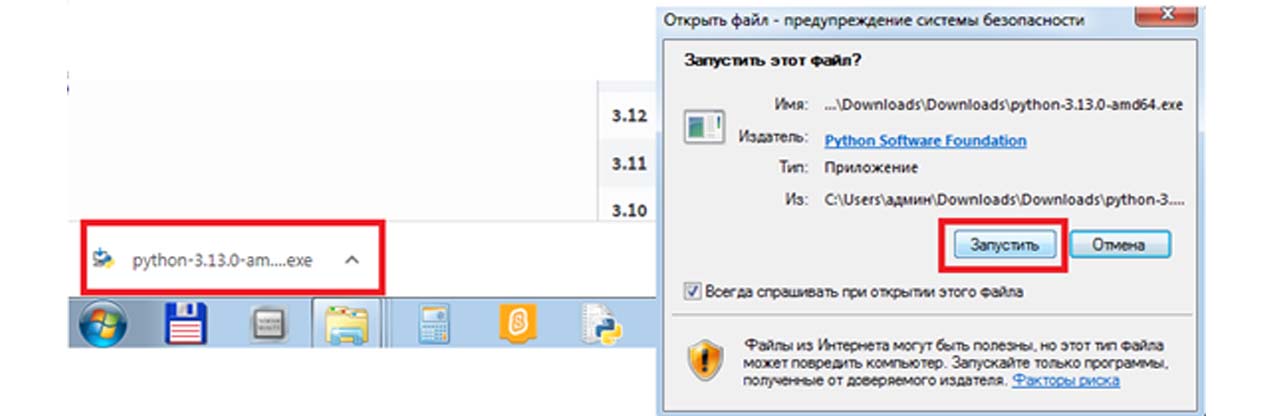The height and width of the screenshot is (416, 1280).
Task: Open the orange Sublime-style taskbar icon
Action: coord(517,324)
